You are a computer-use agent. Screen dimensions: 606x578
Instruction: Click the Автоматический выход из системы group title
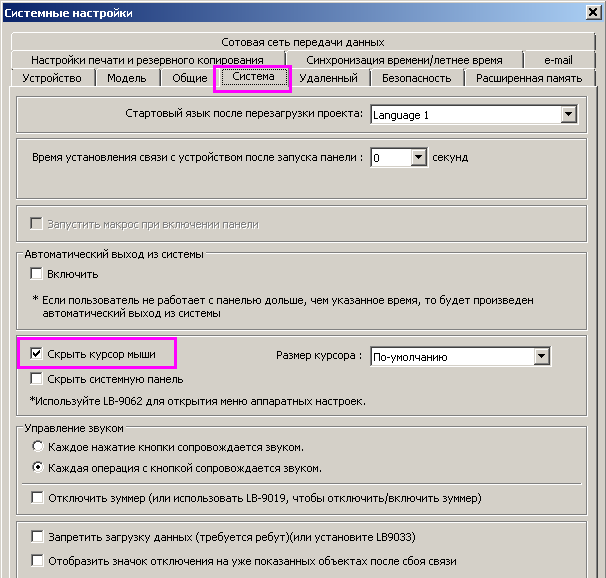point(114,254)
